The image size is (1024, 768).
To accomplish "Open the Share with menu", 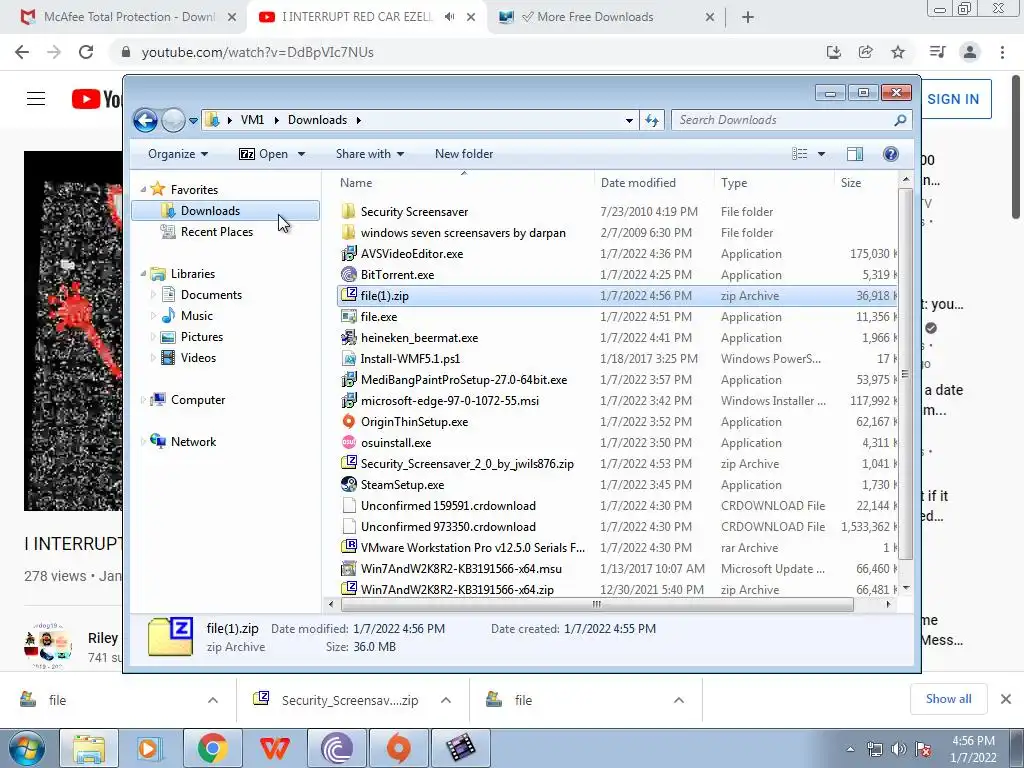I will (370, 154).
